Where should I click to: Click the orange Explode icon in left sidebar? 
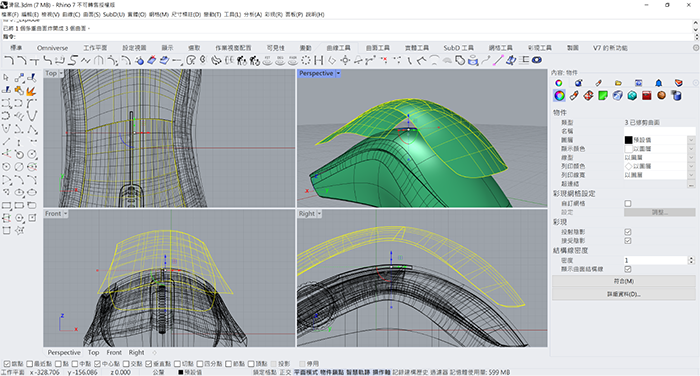pos(31,91)
